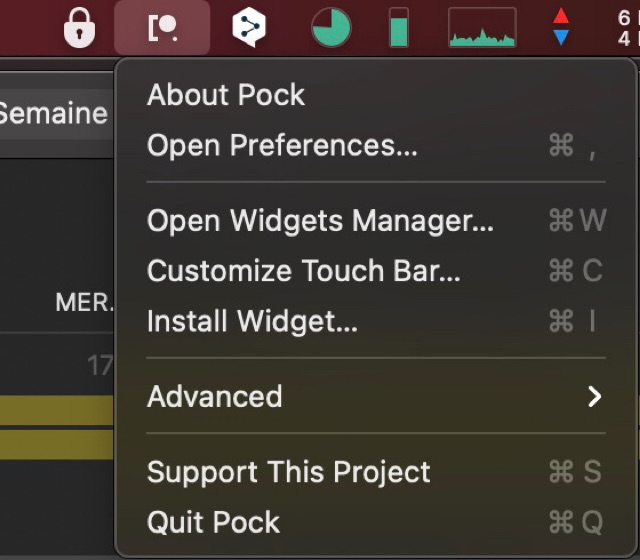The width and height of the screenshot is (640, 560).
Task: Select About Pock from the menu
Action: 226,95
